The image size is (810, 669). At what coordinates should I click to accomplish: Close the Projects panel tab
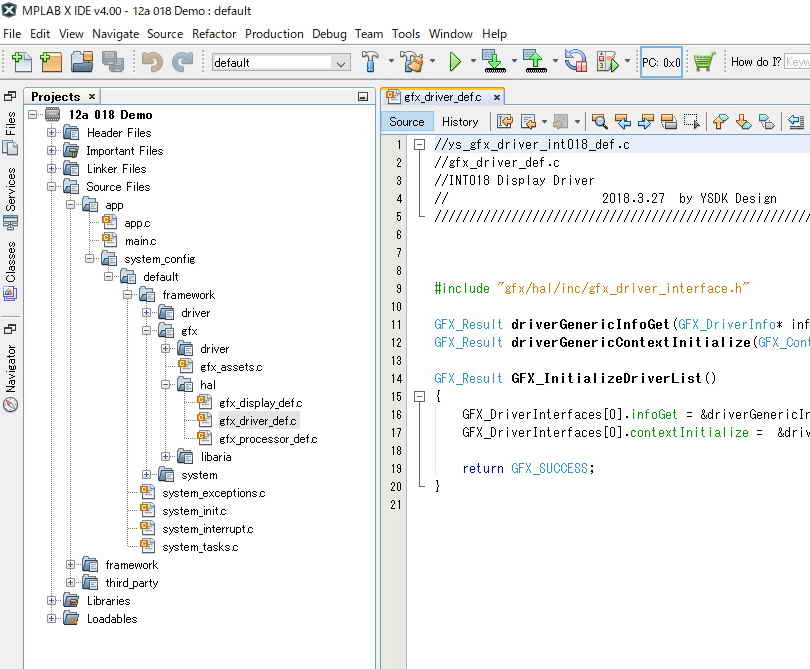click(92, 97)
